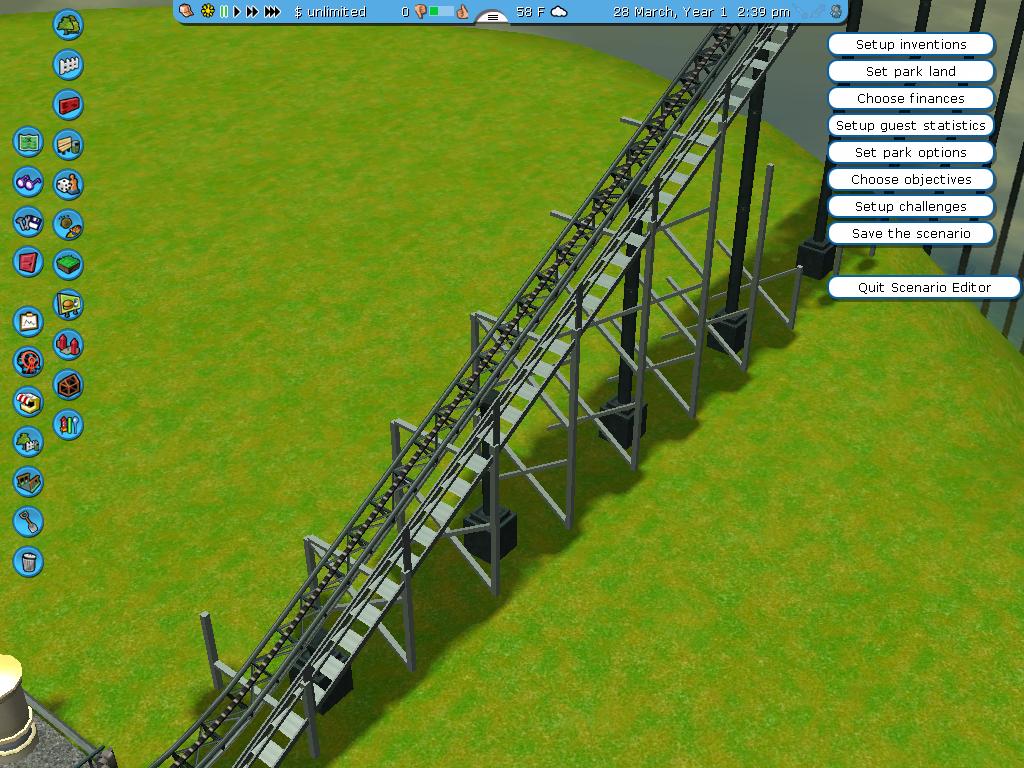The width and height of the screenshot is (1024, 768).
Task: Open Set park options
Action: click(911, 152)
